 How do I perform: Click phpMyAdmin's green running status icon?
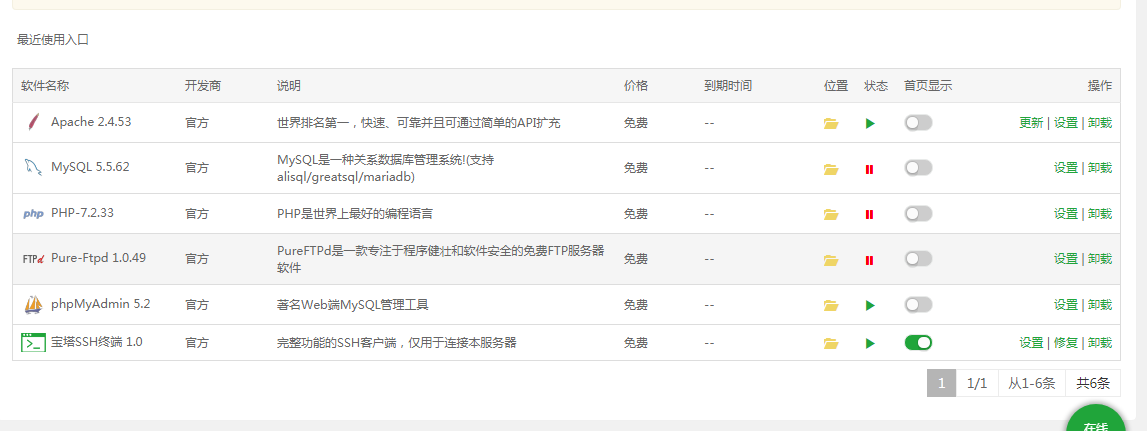pos(870,305)
